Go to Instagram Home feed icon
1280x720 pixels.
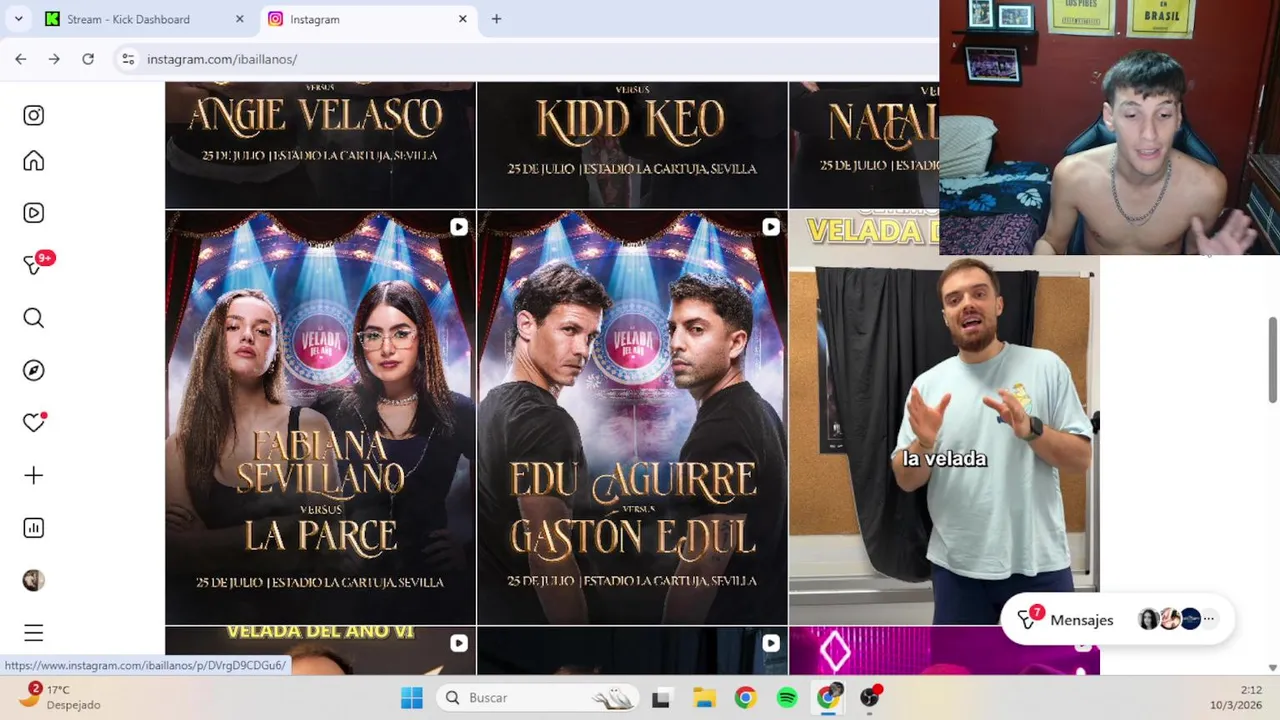[34, 161]
